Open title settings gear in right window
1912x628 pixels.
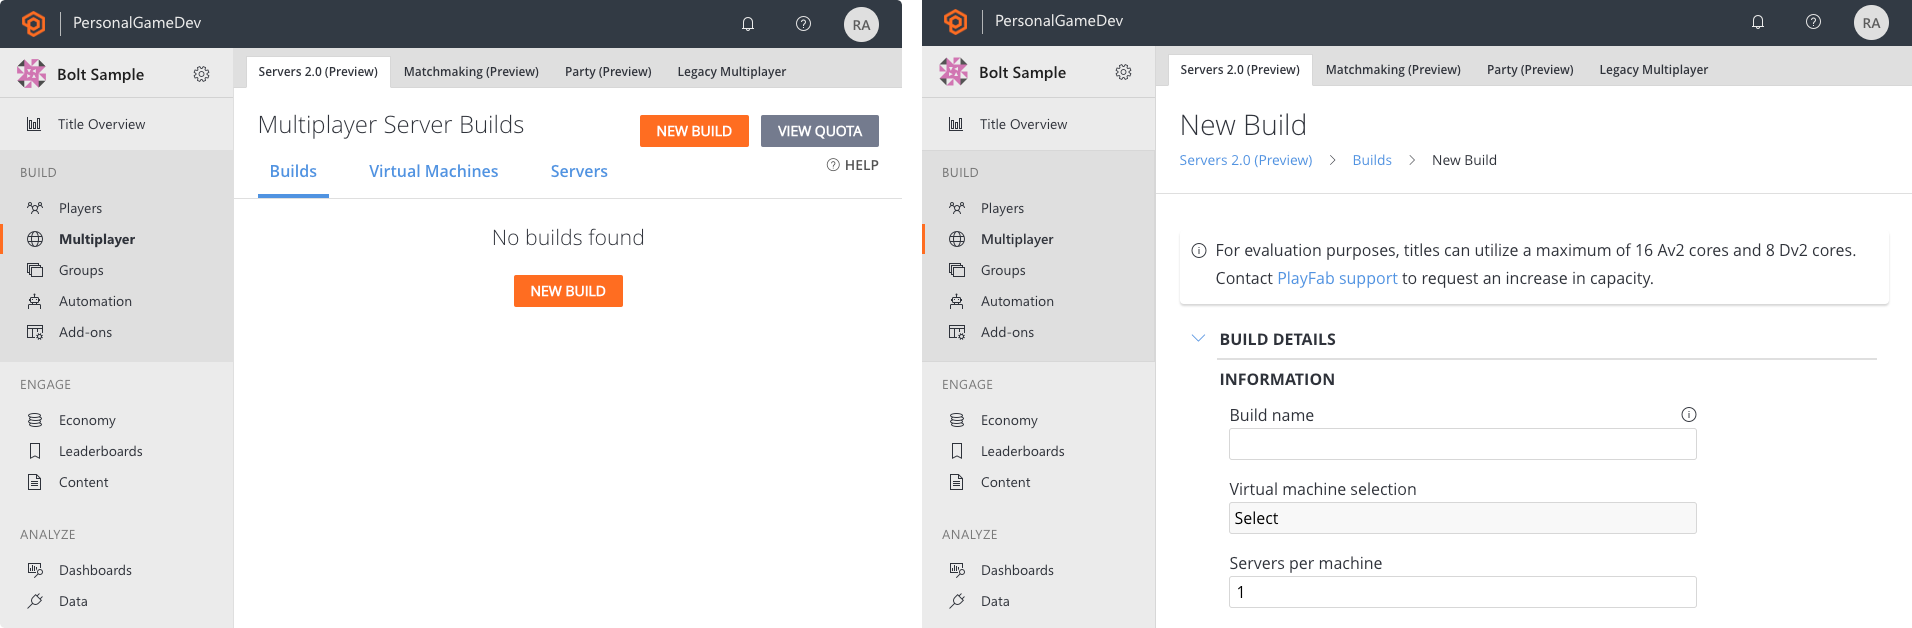pyautogui.click(x=1123, y=72)
